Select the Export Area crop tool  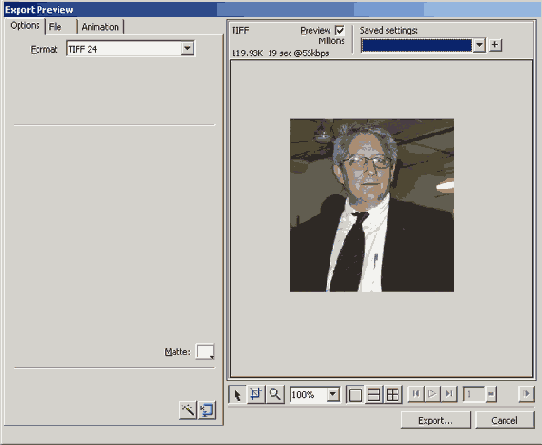[x=256, y=394]
